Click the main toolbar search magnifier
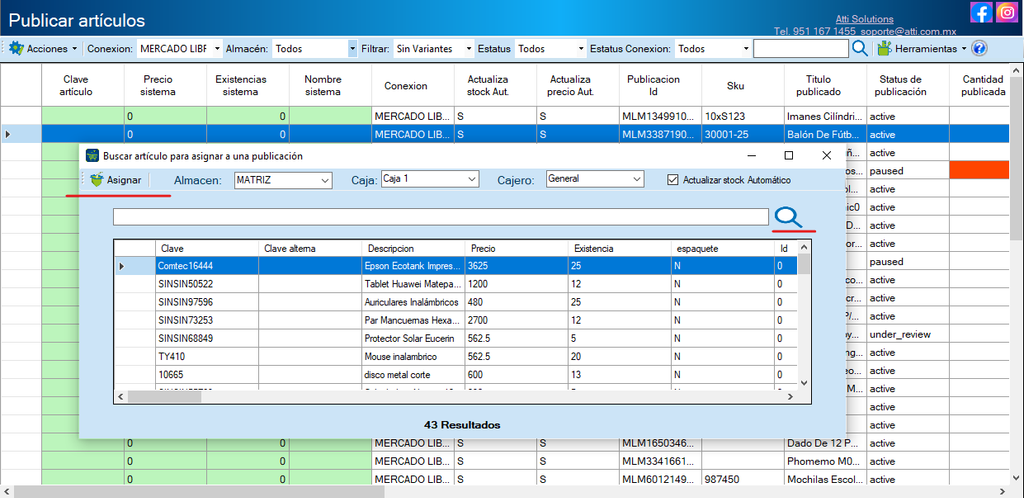1024x498 pixels. (x=860, y=48)
